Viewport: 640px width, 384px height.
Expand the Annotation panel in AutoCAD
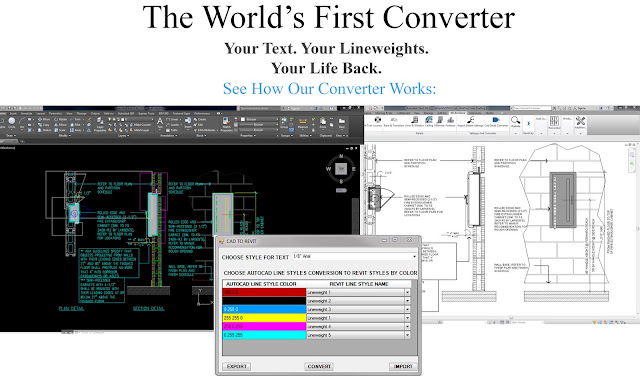[x=169, y=135]
